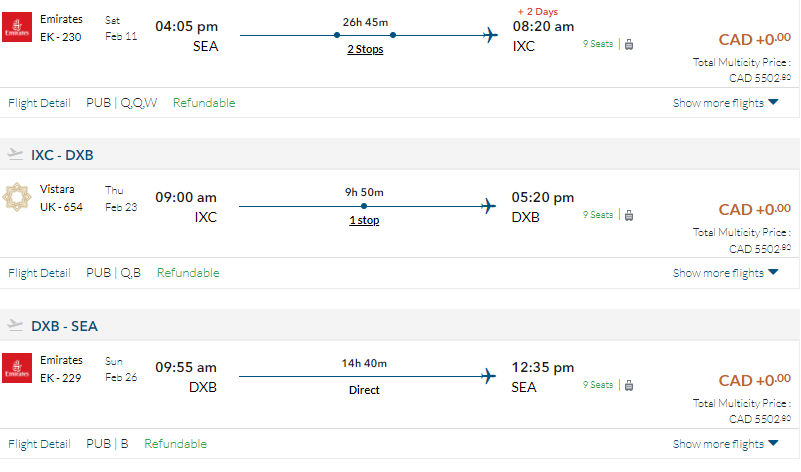This screenshot has height=472, width=801.
Task: Expand Show more flights for IXC-DXB
Action: click(725, 273)
